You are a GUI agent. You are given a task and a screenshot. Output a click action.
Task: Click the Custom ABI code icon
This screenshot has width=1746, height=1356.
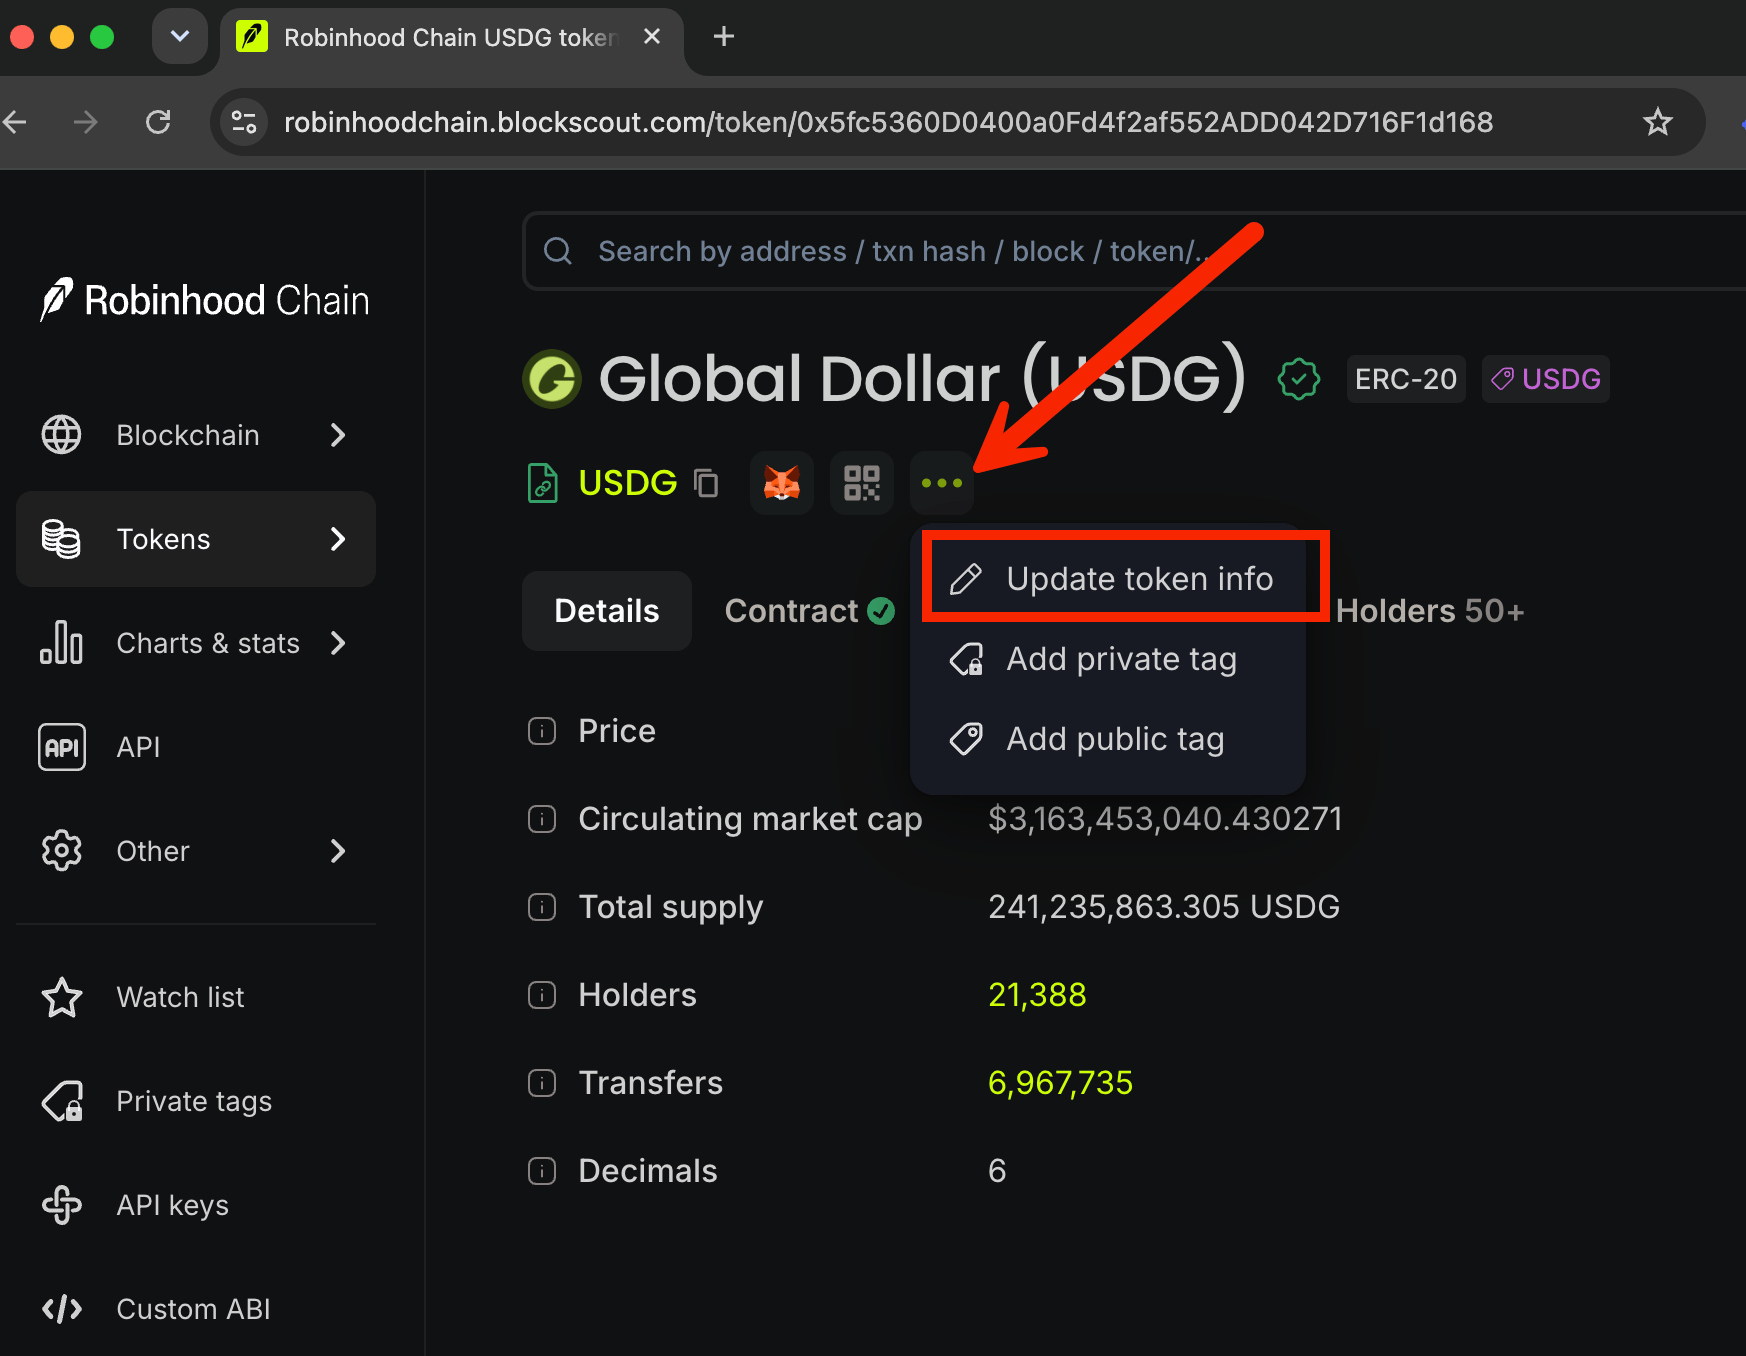pyautogui.click(x=62, y=1309)
